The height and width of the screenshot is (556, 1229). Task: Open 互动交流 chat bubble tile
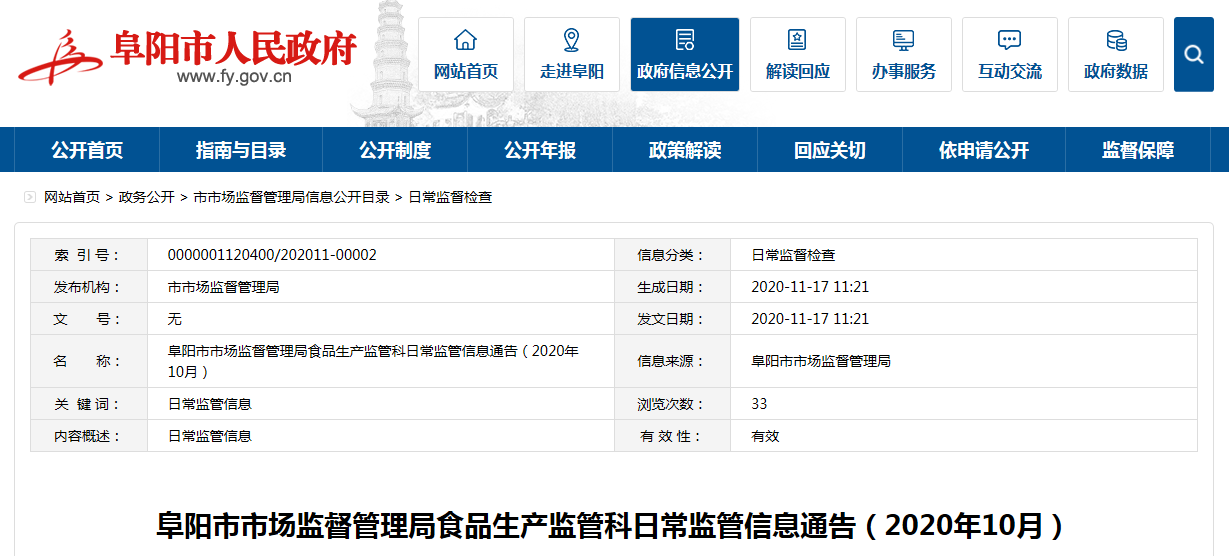point(1009,54)
